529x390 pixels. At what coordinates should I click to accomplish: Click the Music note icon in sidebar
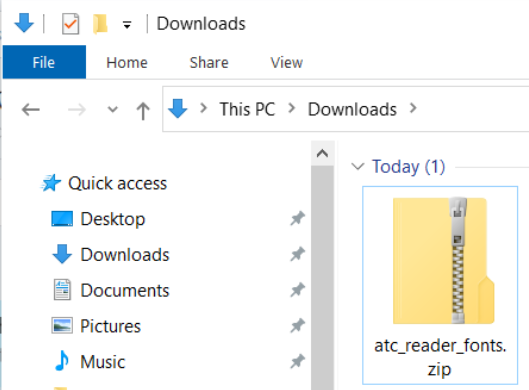click(62, 361)
